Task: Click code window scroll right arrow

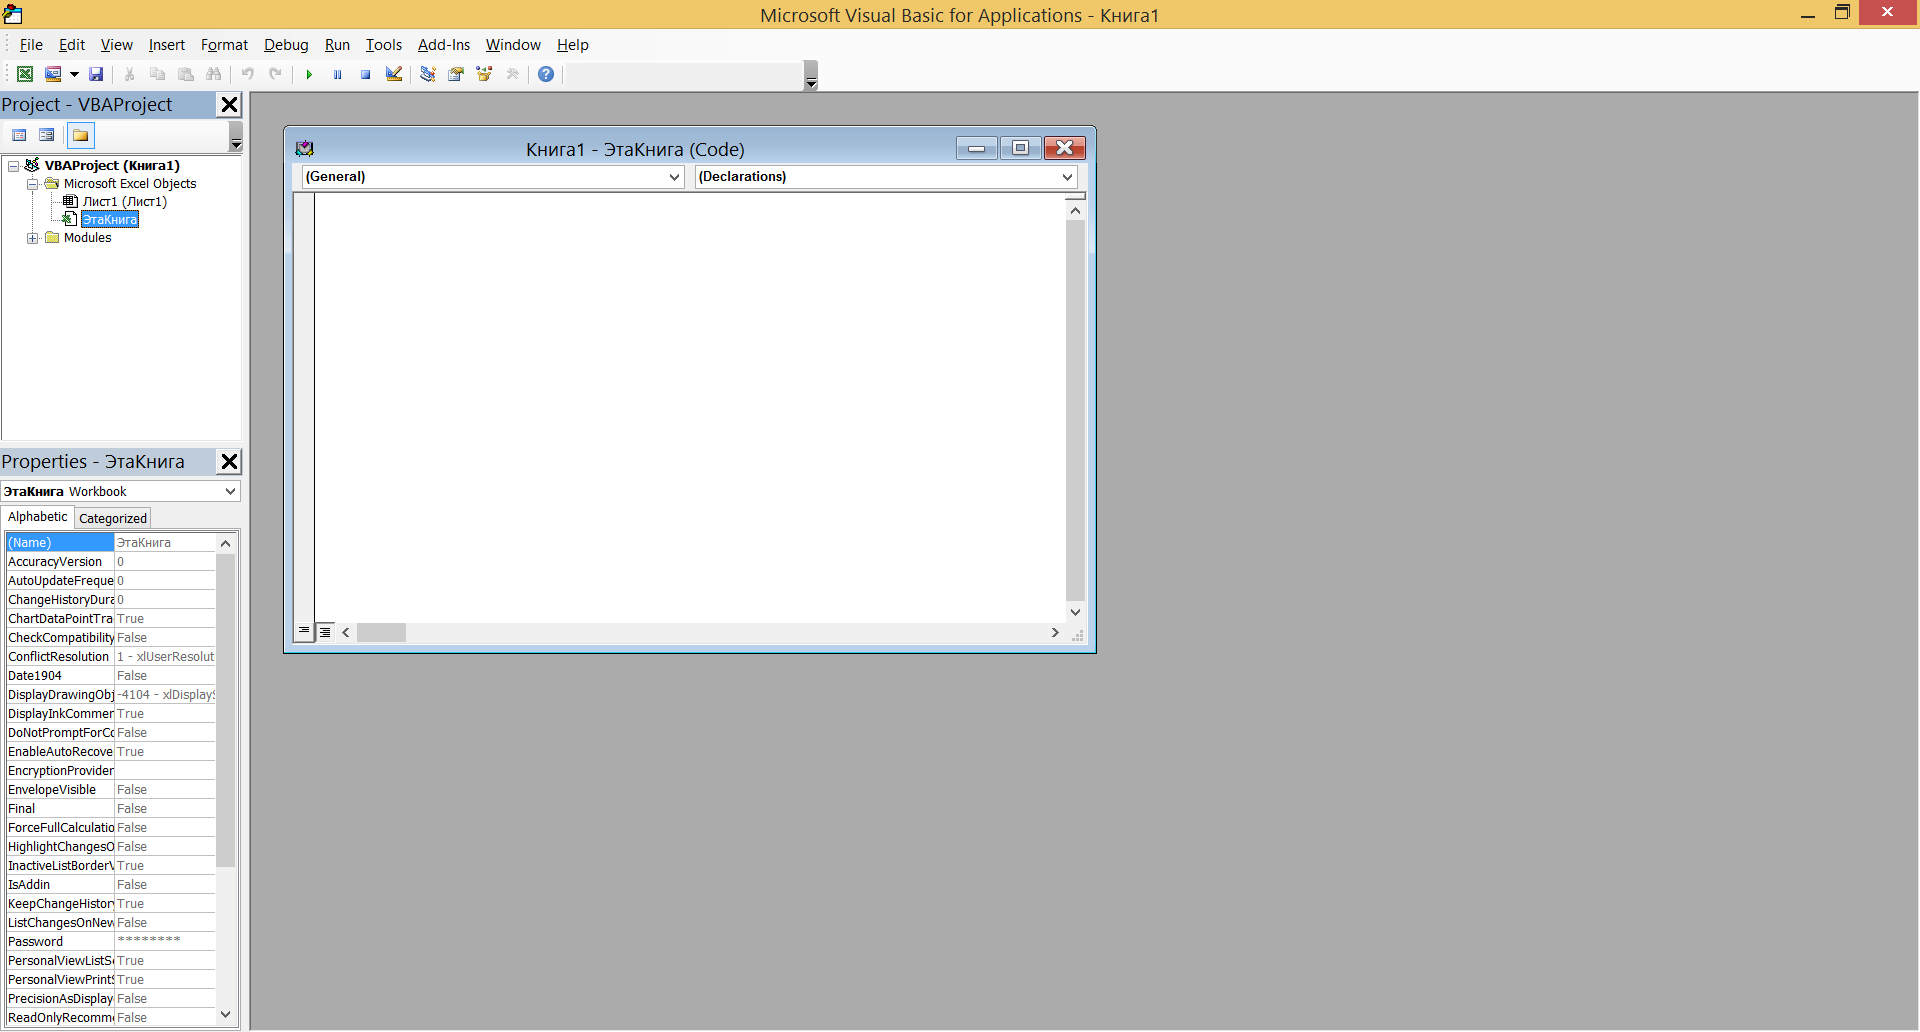Action: point(1054,632)
